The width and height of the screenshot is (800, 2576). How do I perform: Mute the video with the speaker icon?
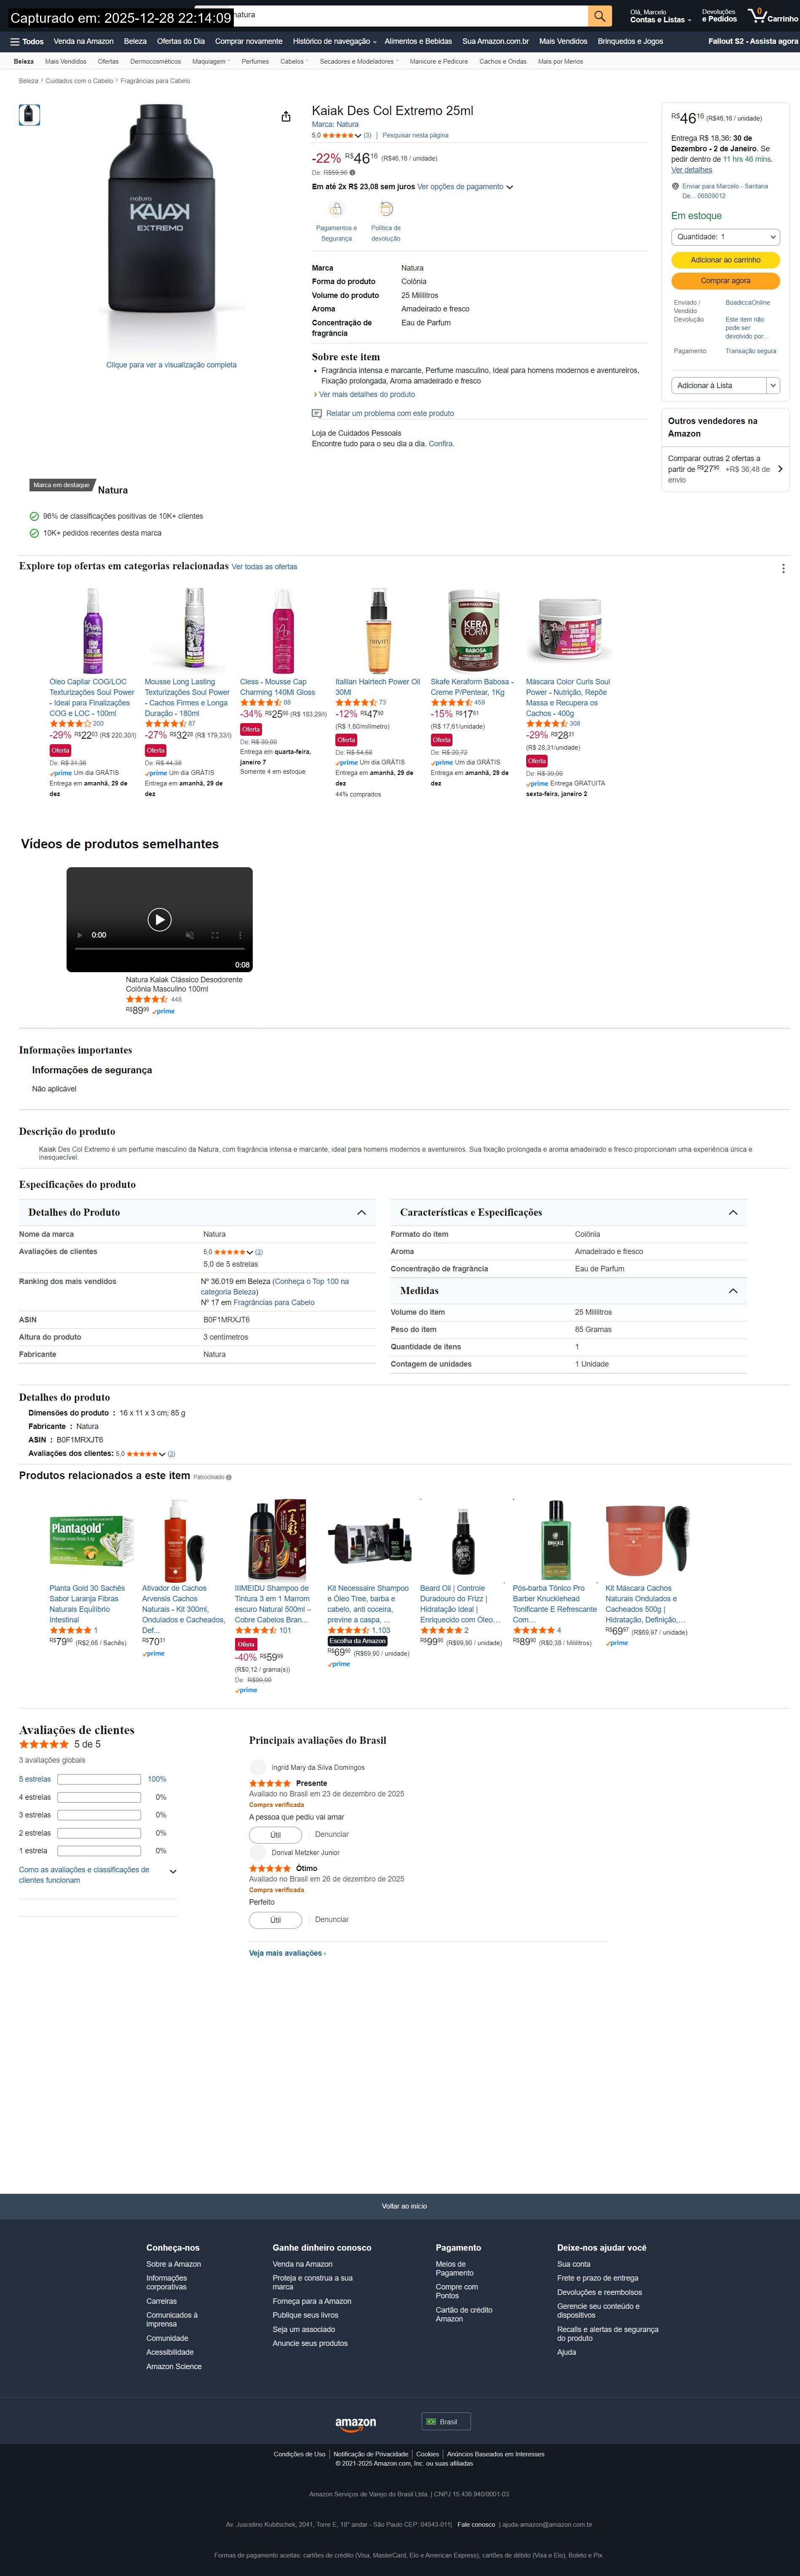pyautogui.click(x=189, y=935)
